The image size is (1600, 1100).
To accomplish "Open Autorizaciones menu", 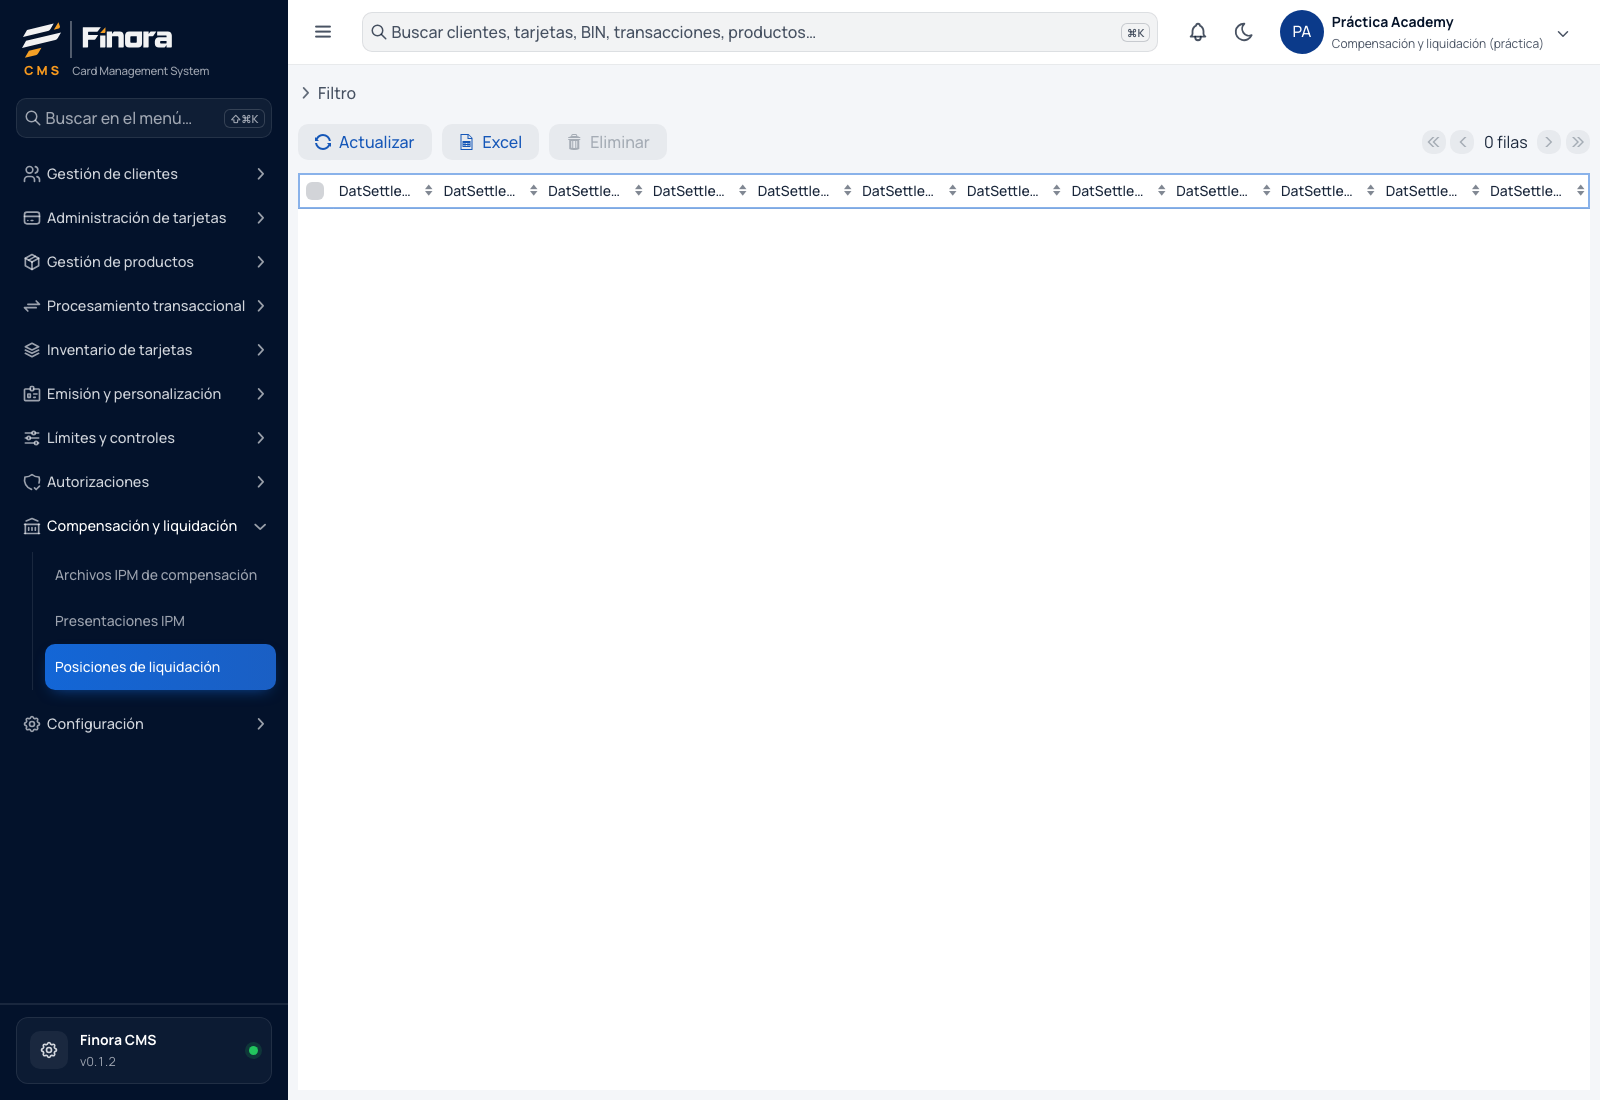I will (144, 482).
